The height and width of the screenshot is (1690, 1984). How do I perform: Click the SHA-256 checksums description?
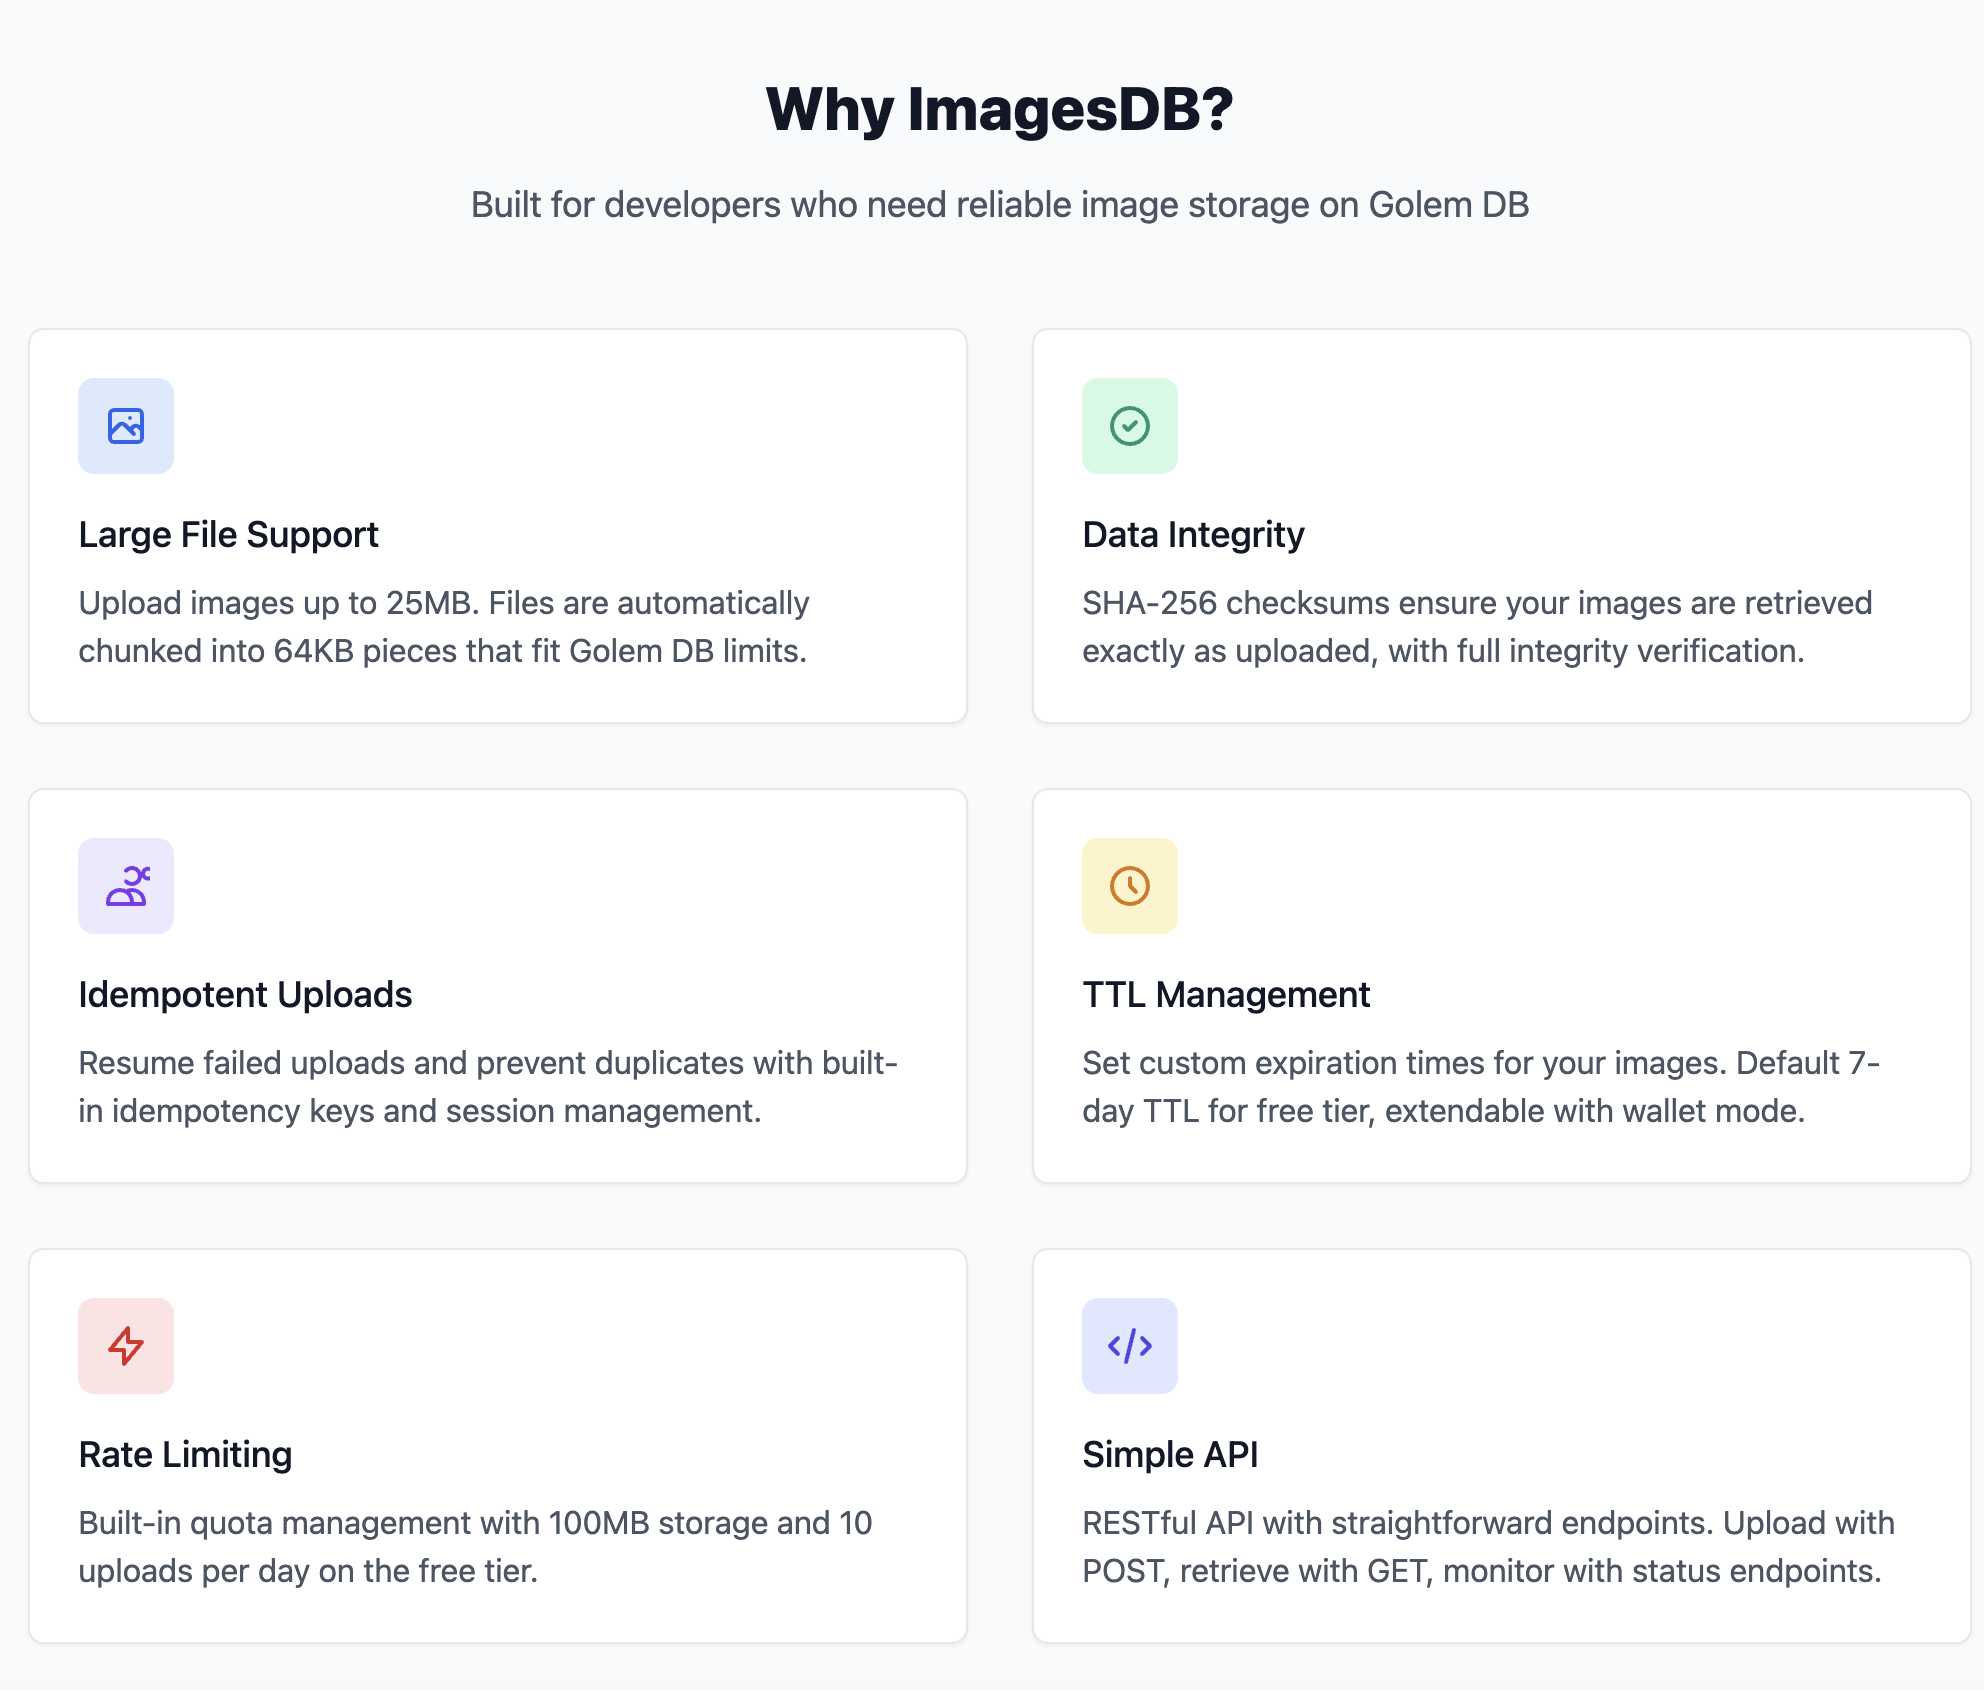1477,627
